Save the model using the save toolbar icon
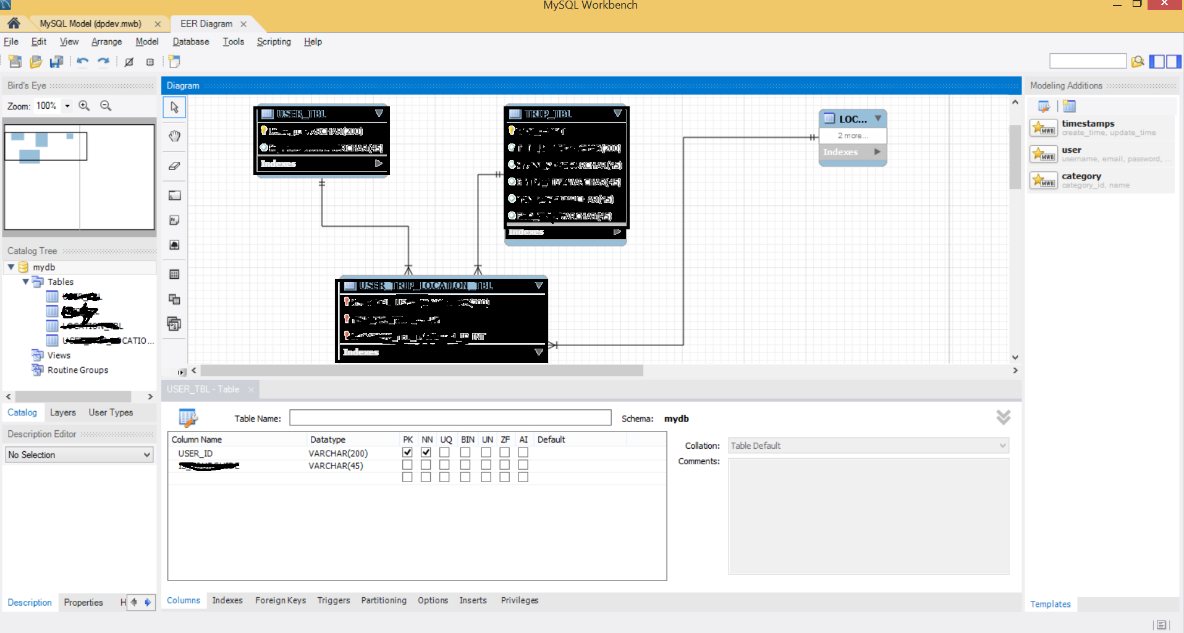 coord(55,61)
